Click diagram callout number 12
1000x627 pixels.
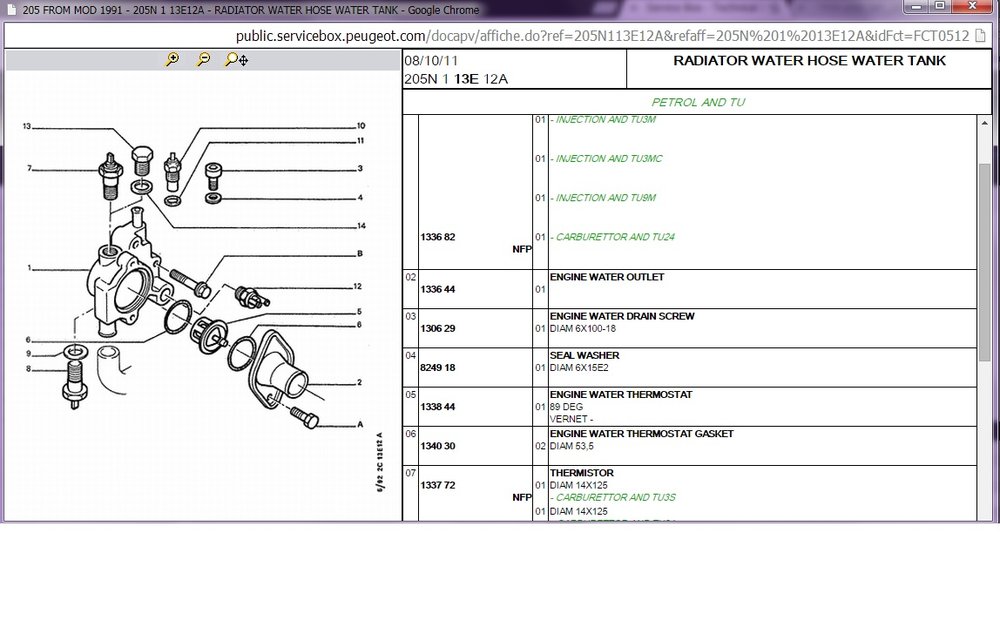pyautogui.click(x=358, y=286)
